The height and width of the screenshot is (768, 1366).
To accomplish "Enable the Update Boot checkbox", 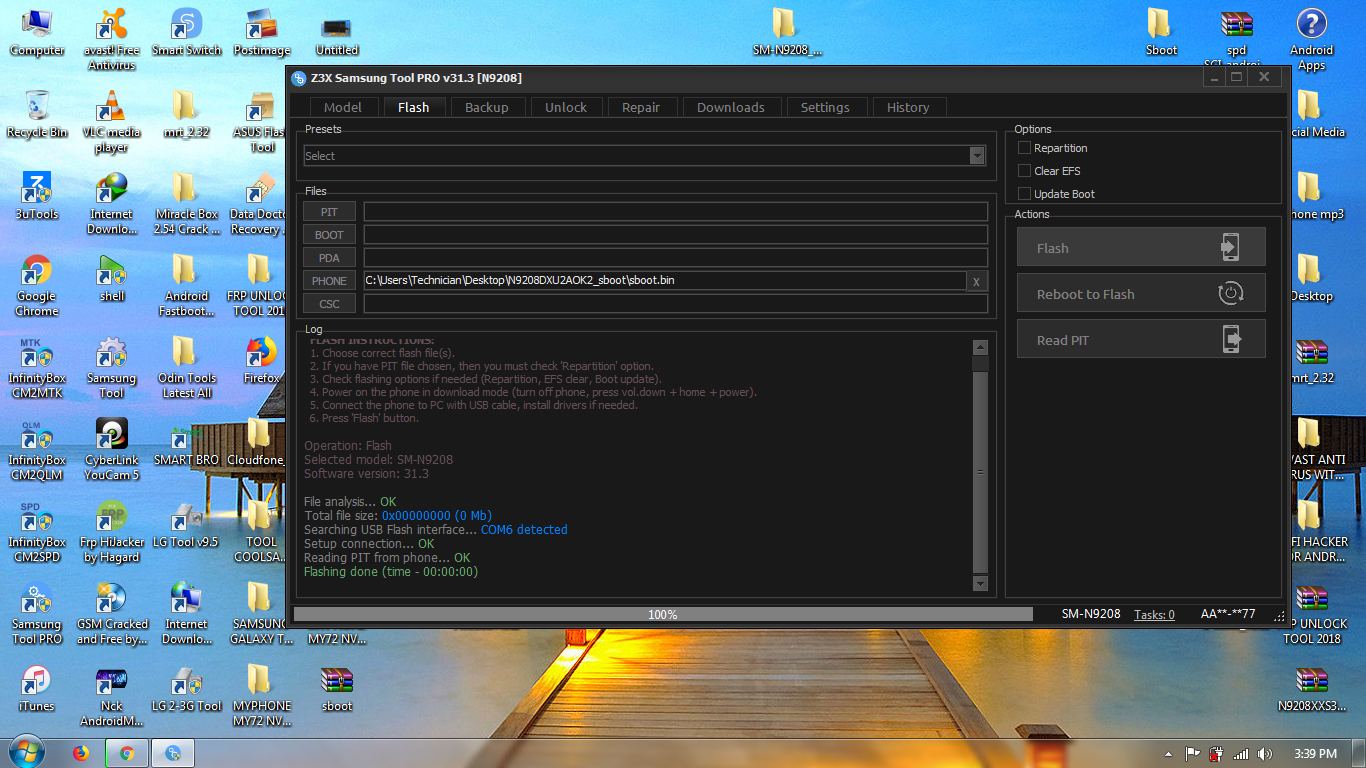I will [x=1024, y=194].
